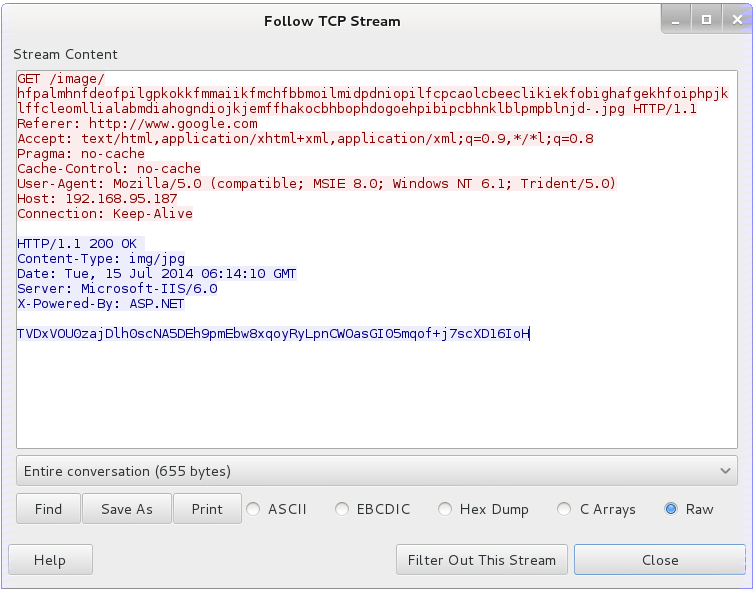This screenshot has height=589, width=754.
Task: Maximize the Follow TCP Stream window
Action: pyautogui.click(x=706, y=19)
